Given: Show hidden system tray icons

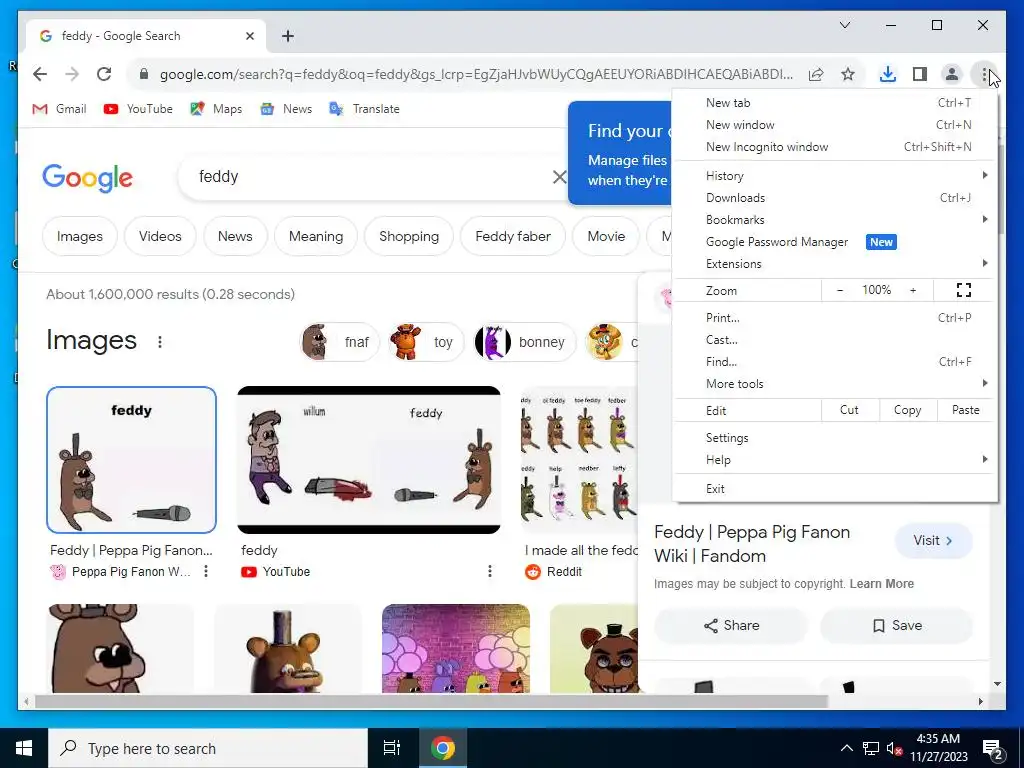Looking at the screenshot, I should 846,748.
